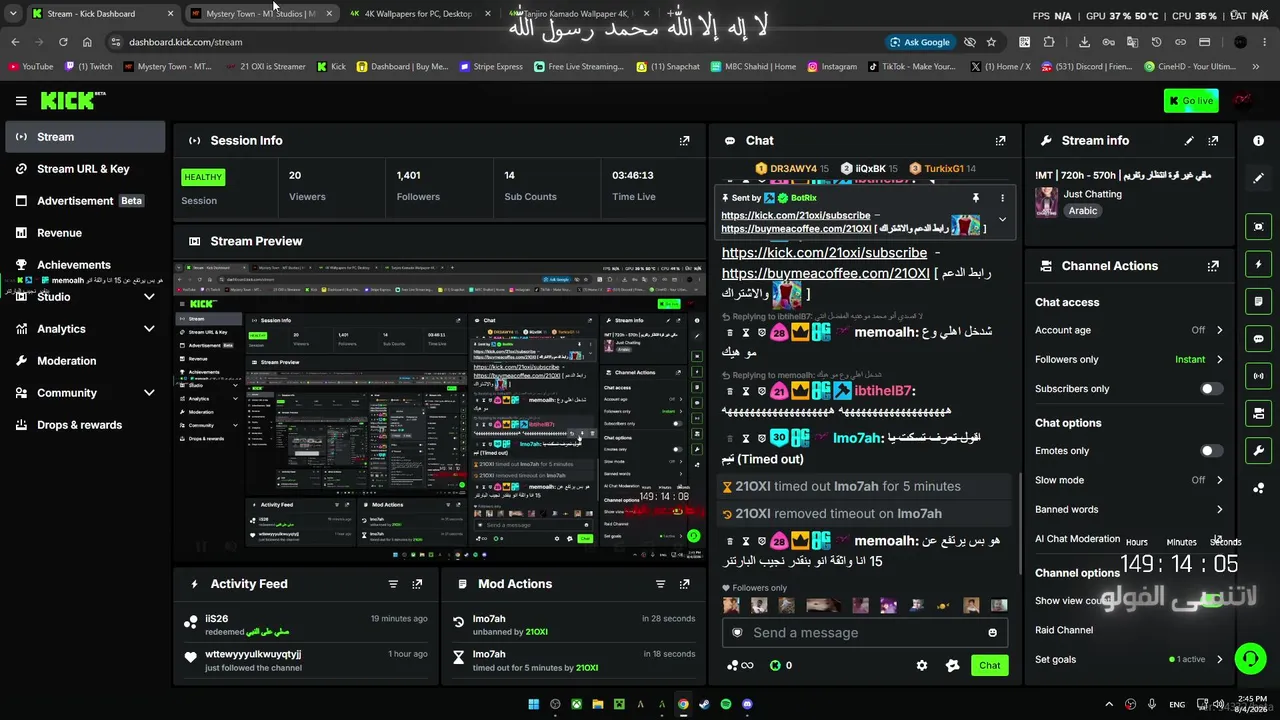Open Stream URL & Key page
This screenshot has width=1280, height=720.
(x=85, y=169)
